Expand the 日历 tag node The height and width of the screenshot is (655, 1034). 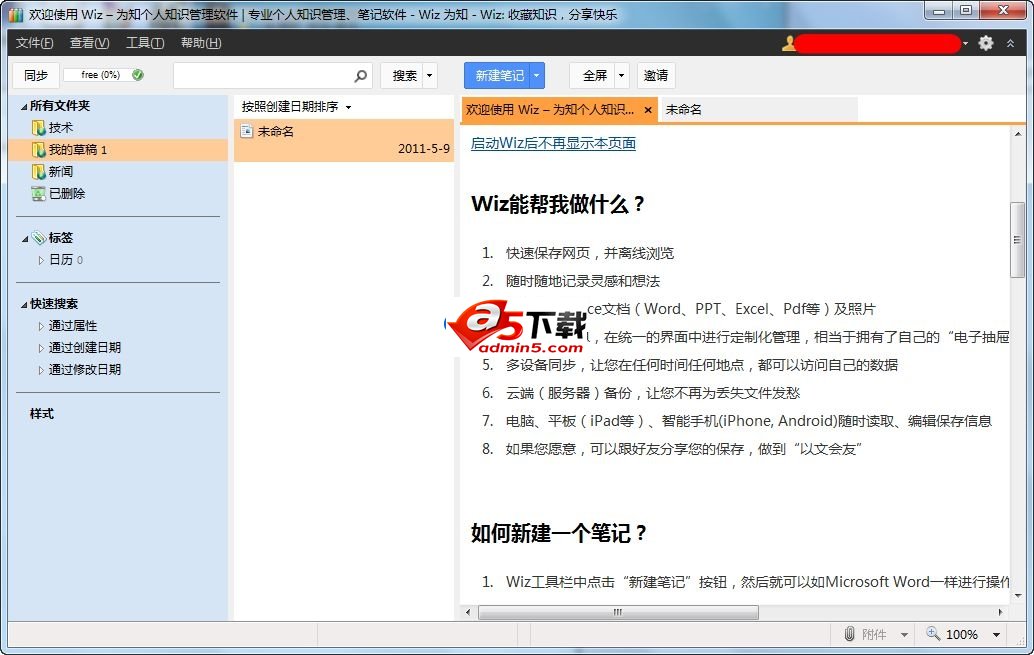coord(41,261)
